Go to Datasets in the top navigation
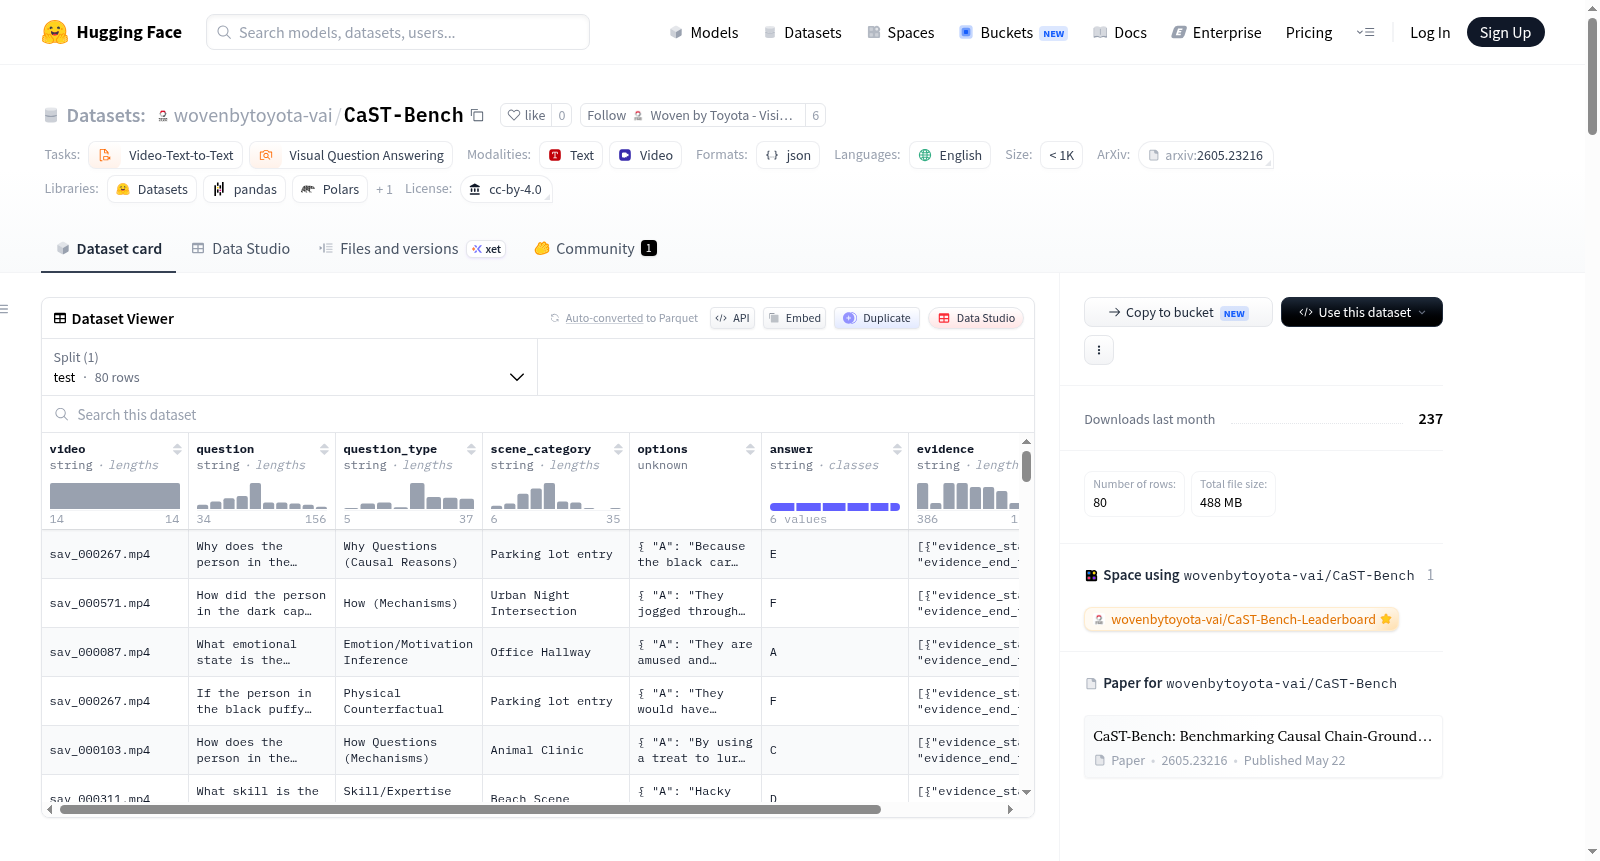The width and height of the screenshot is (1600, 861). point(802,33)
